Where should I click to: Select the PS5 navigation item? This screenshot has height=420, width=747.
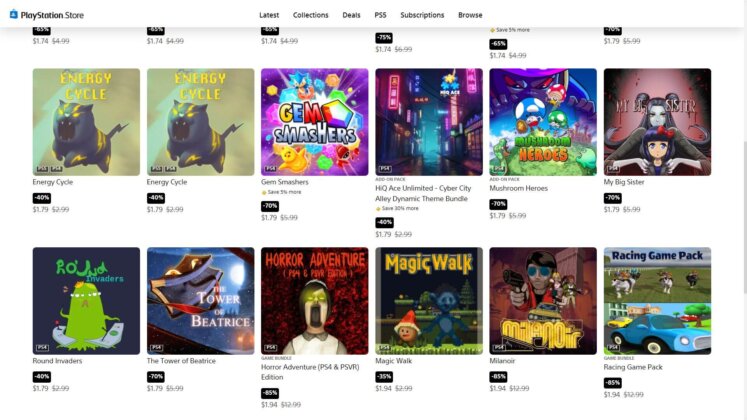[x=380, y=15]
